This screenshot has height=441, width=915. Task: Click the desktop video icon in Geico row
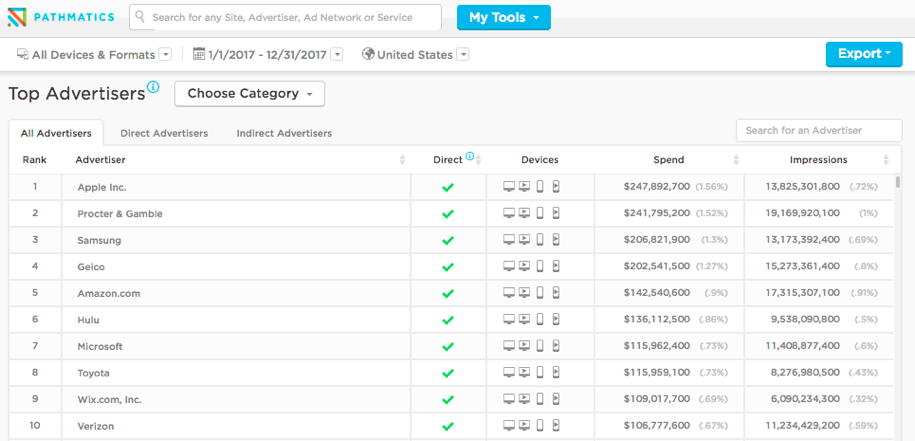pyautogui.click(x=525, y=267)
